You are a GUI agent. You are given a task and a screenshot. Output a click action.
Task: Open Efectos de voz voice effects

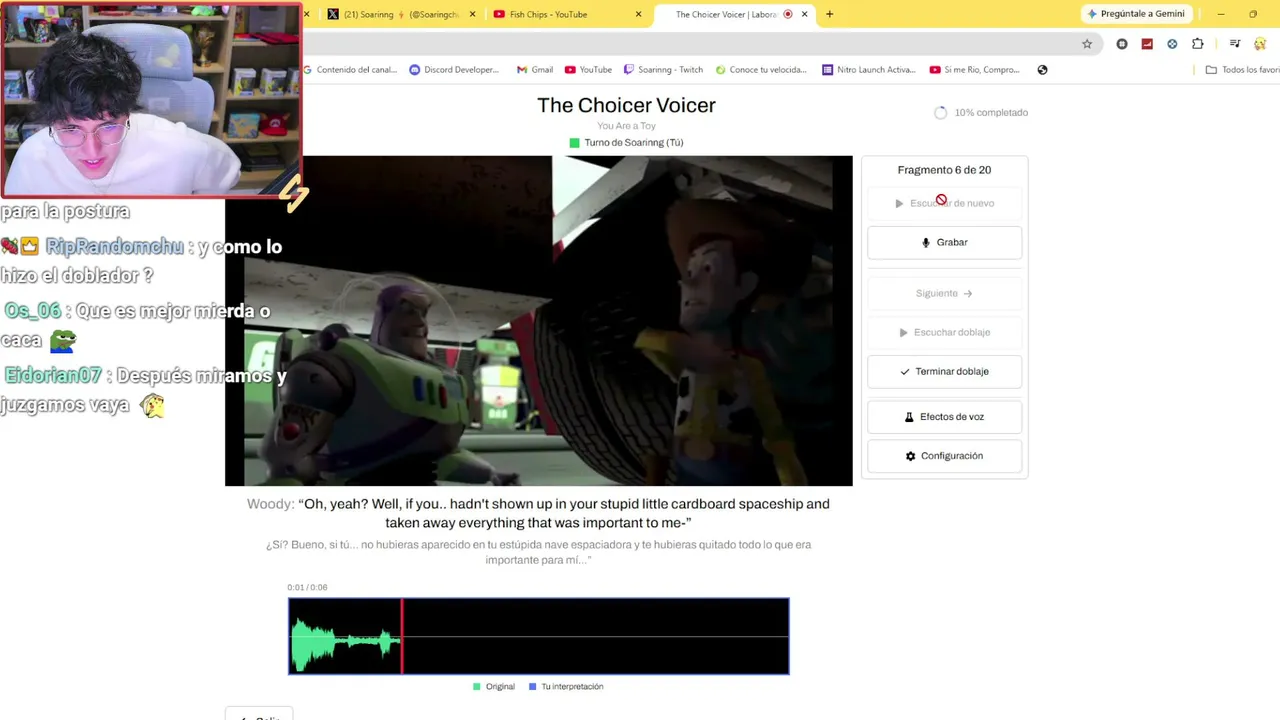[x=944, y=417]
